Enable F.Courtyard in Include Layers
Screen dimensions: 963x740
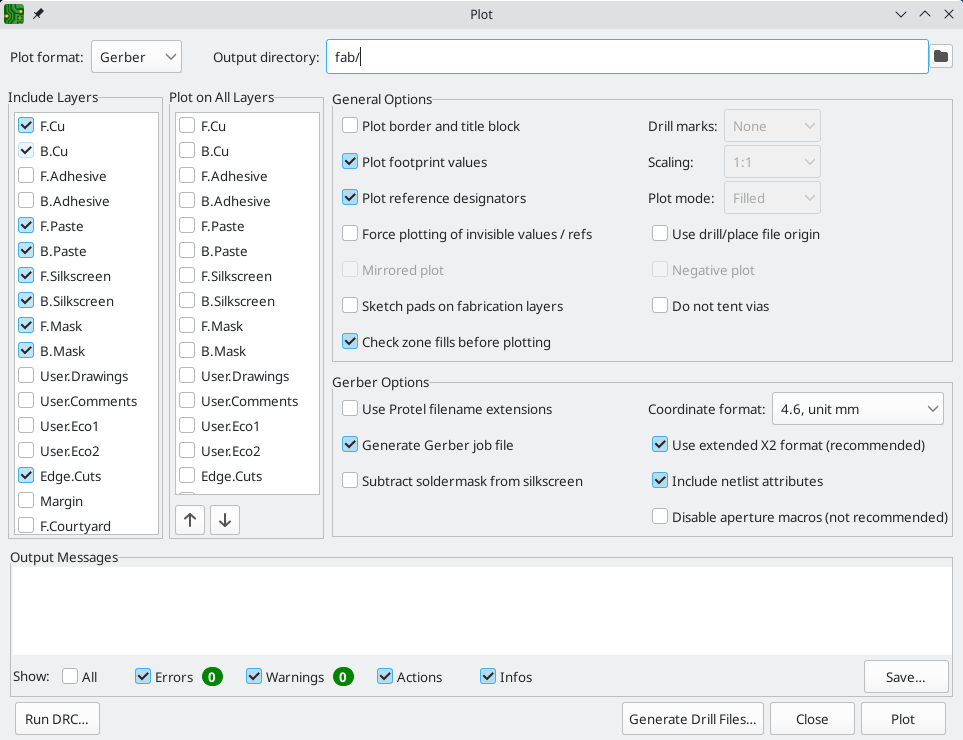click(x=26, y=526)
